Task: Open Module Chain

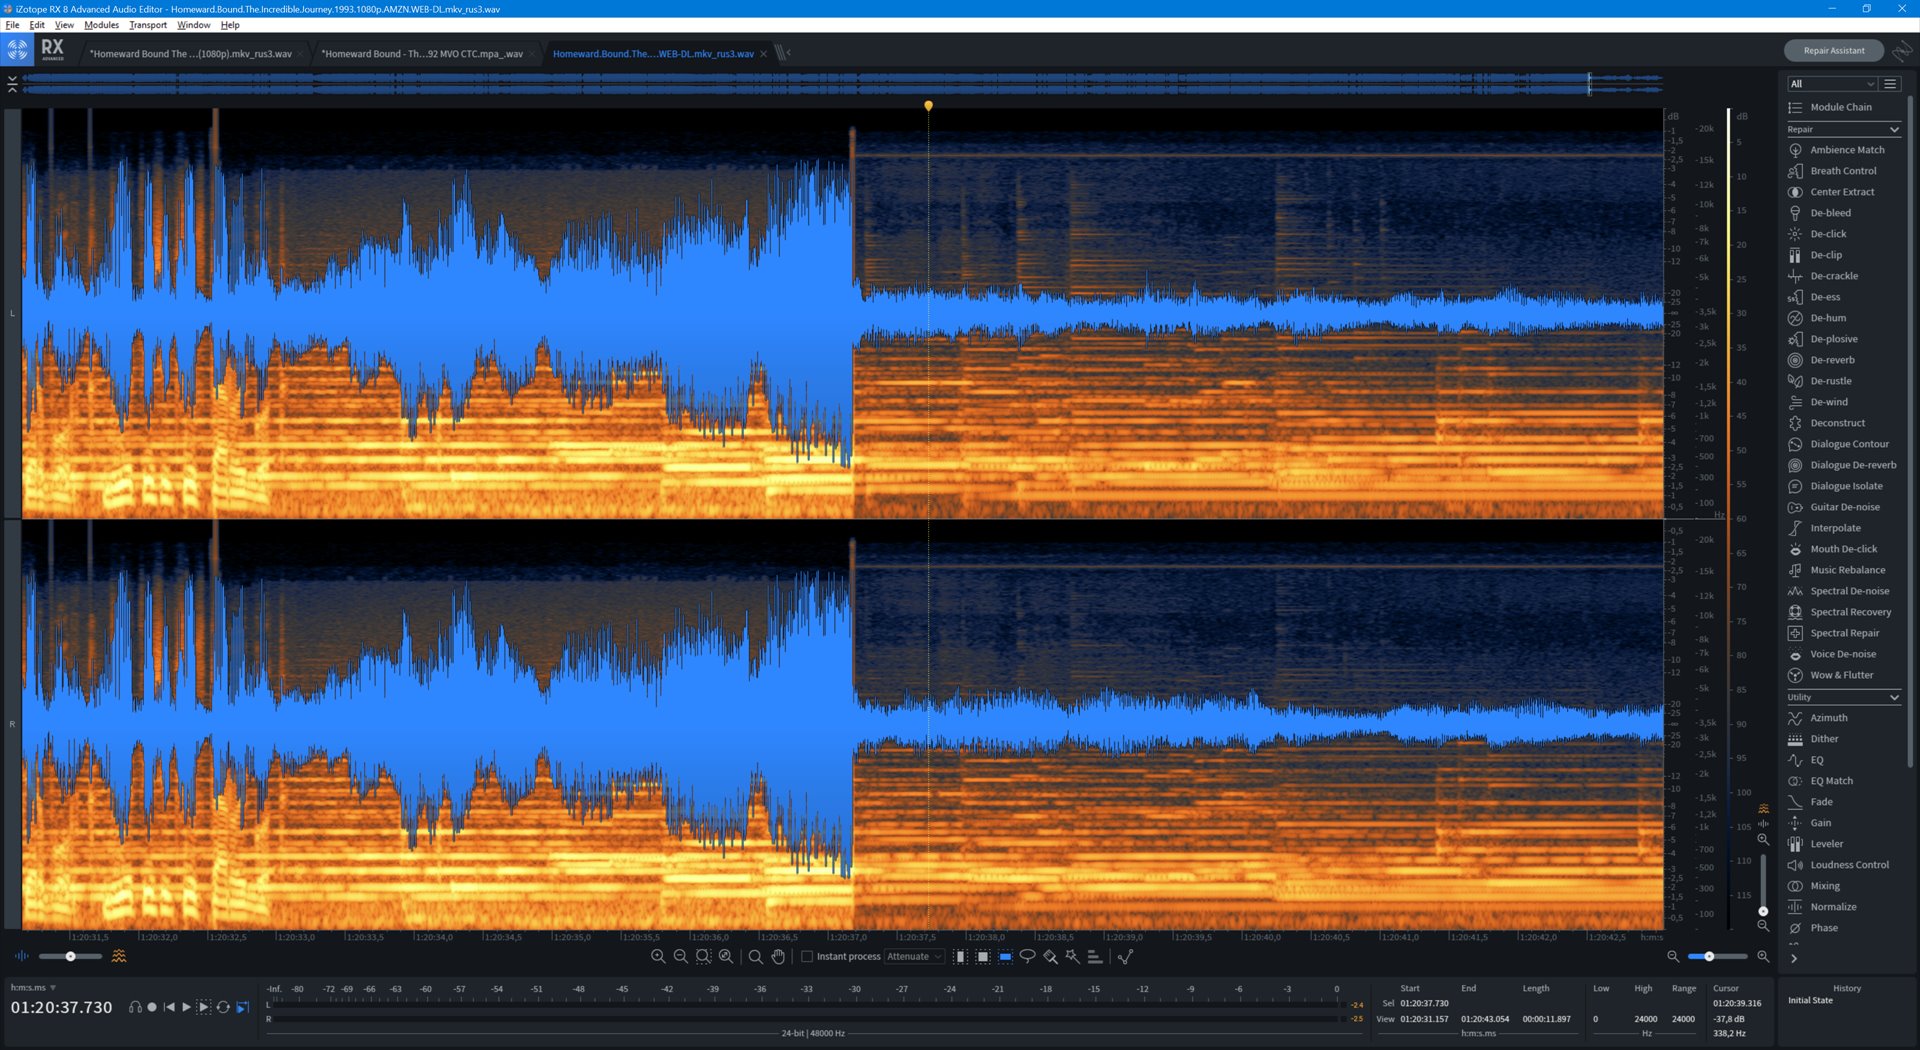Action: click(x=1840, y=107)
